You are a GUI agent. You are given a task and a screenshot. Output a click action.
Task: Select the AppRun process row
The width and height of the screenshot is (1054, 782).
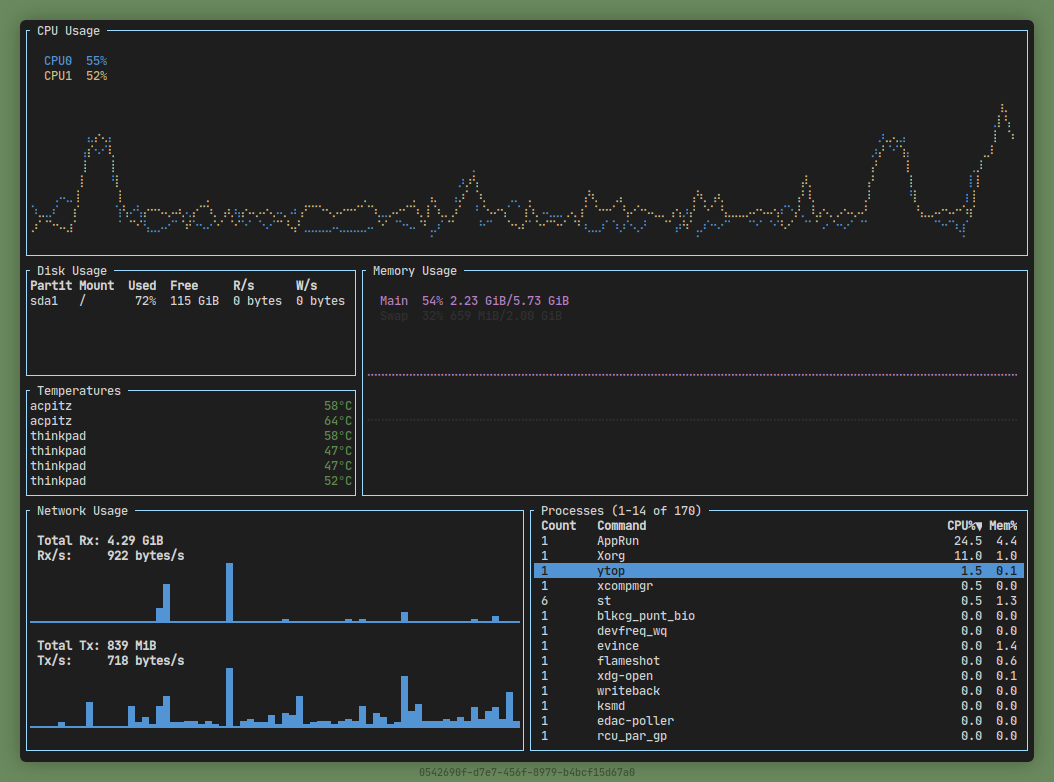pyautogui.click(x=617, y=541)
